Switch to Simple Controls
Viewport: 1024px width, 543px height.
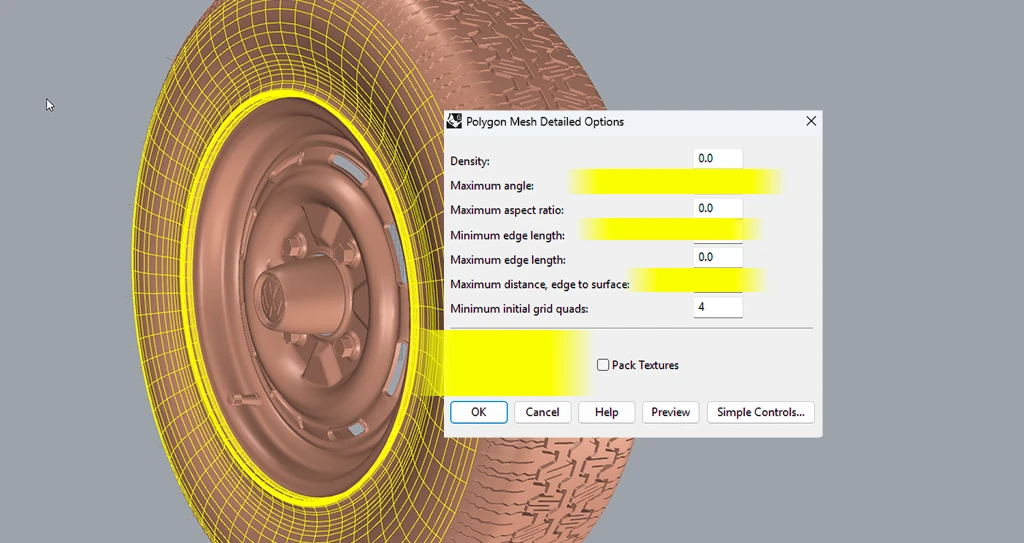(760, 412)
